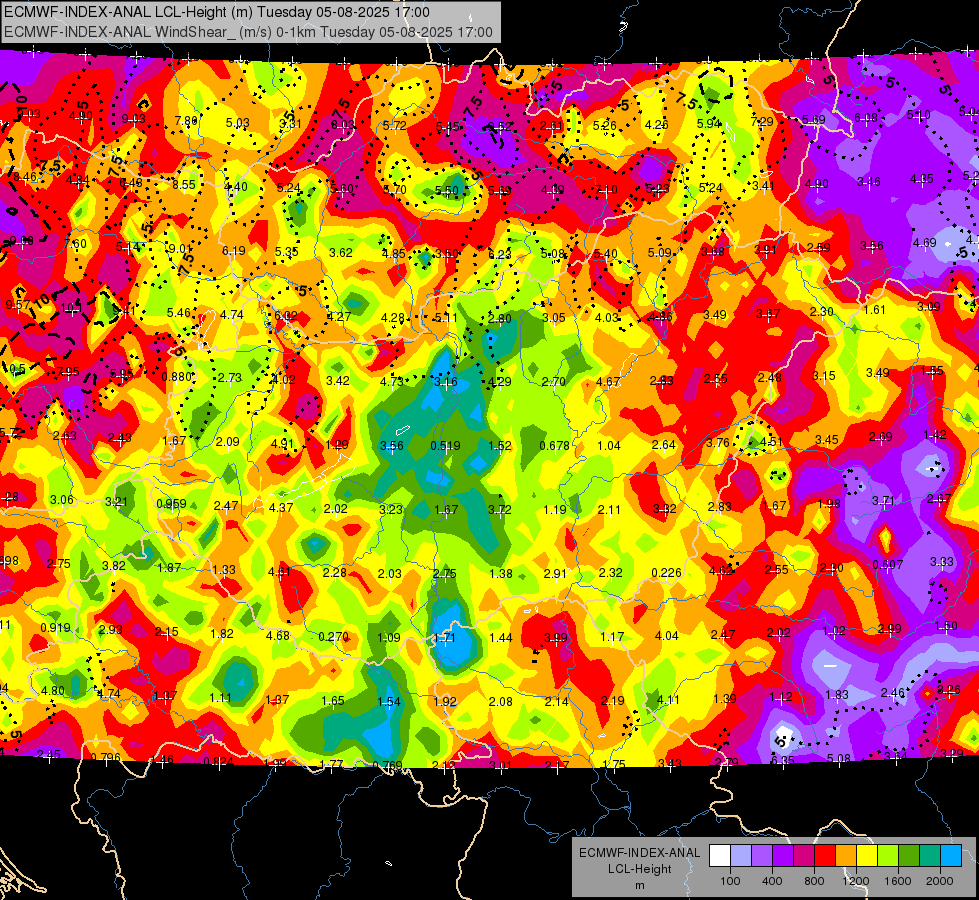Click the grid value '2.80'
979x900 pixels.
(x=499, y=319)
